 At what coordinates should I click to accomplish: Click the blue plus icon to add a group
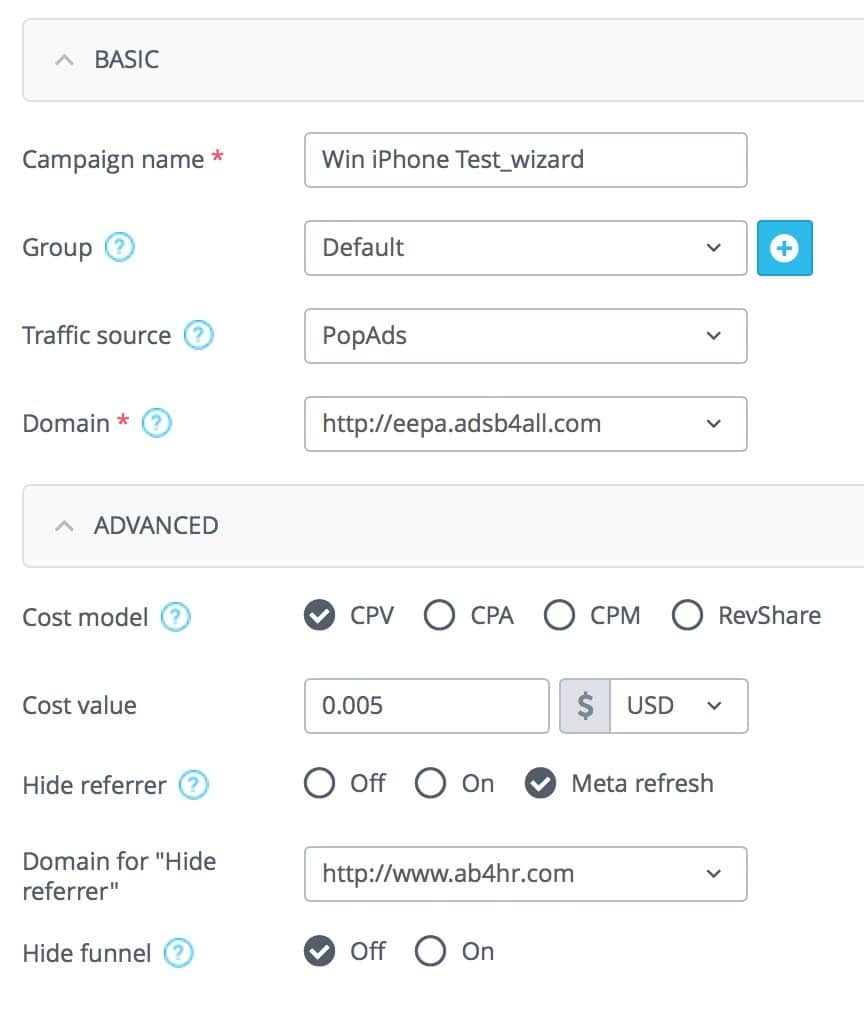tap(785, 247)
